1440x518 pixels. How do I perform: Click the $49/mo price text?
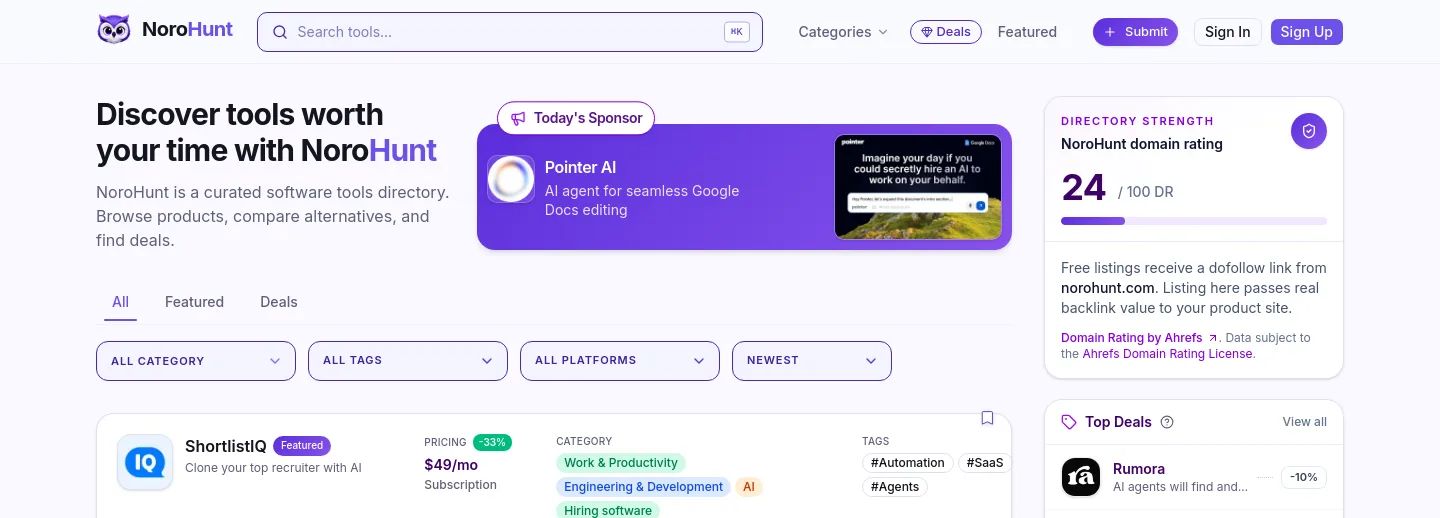451,465
